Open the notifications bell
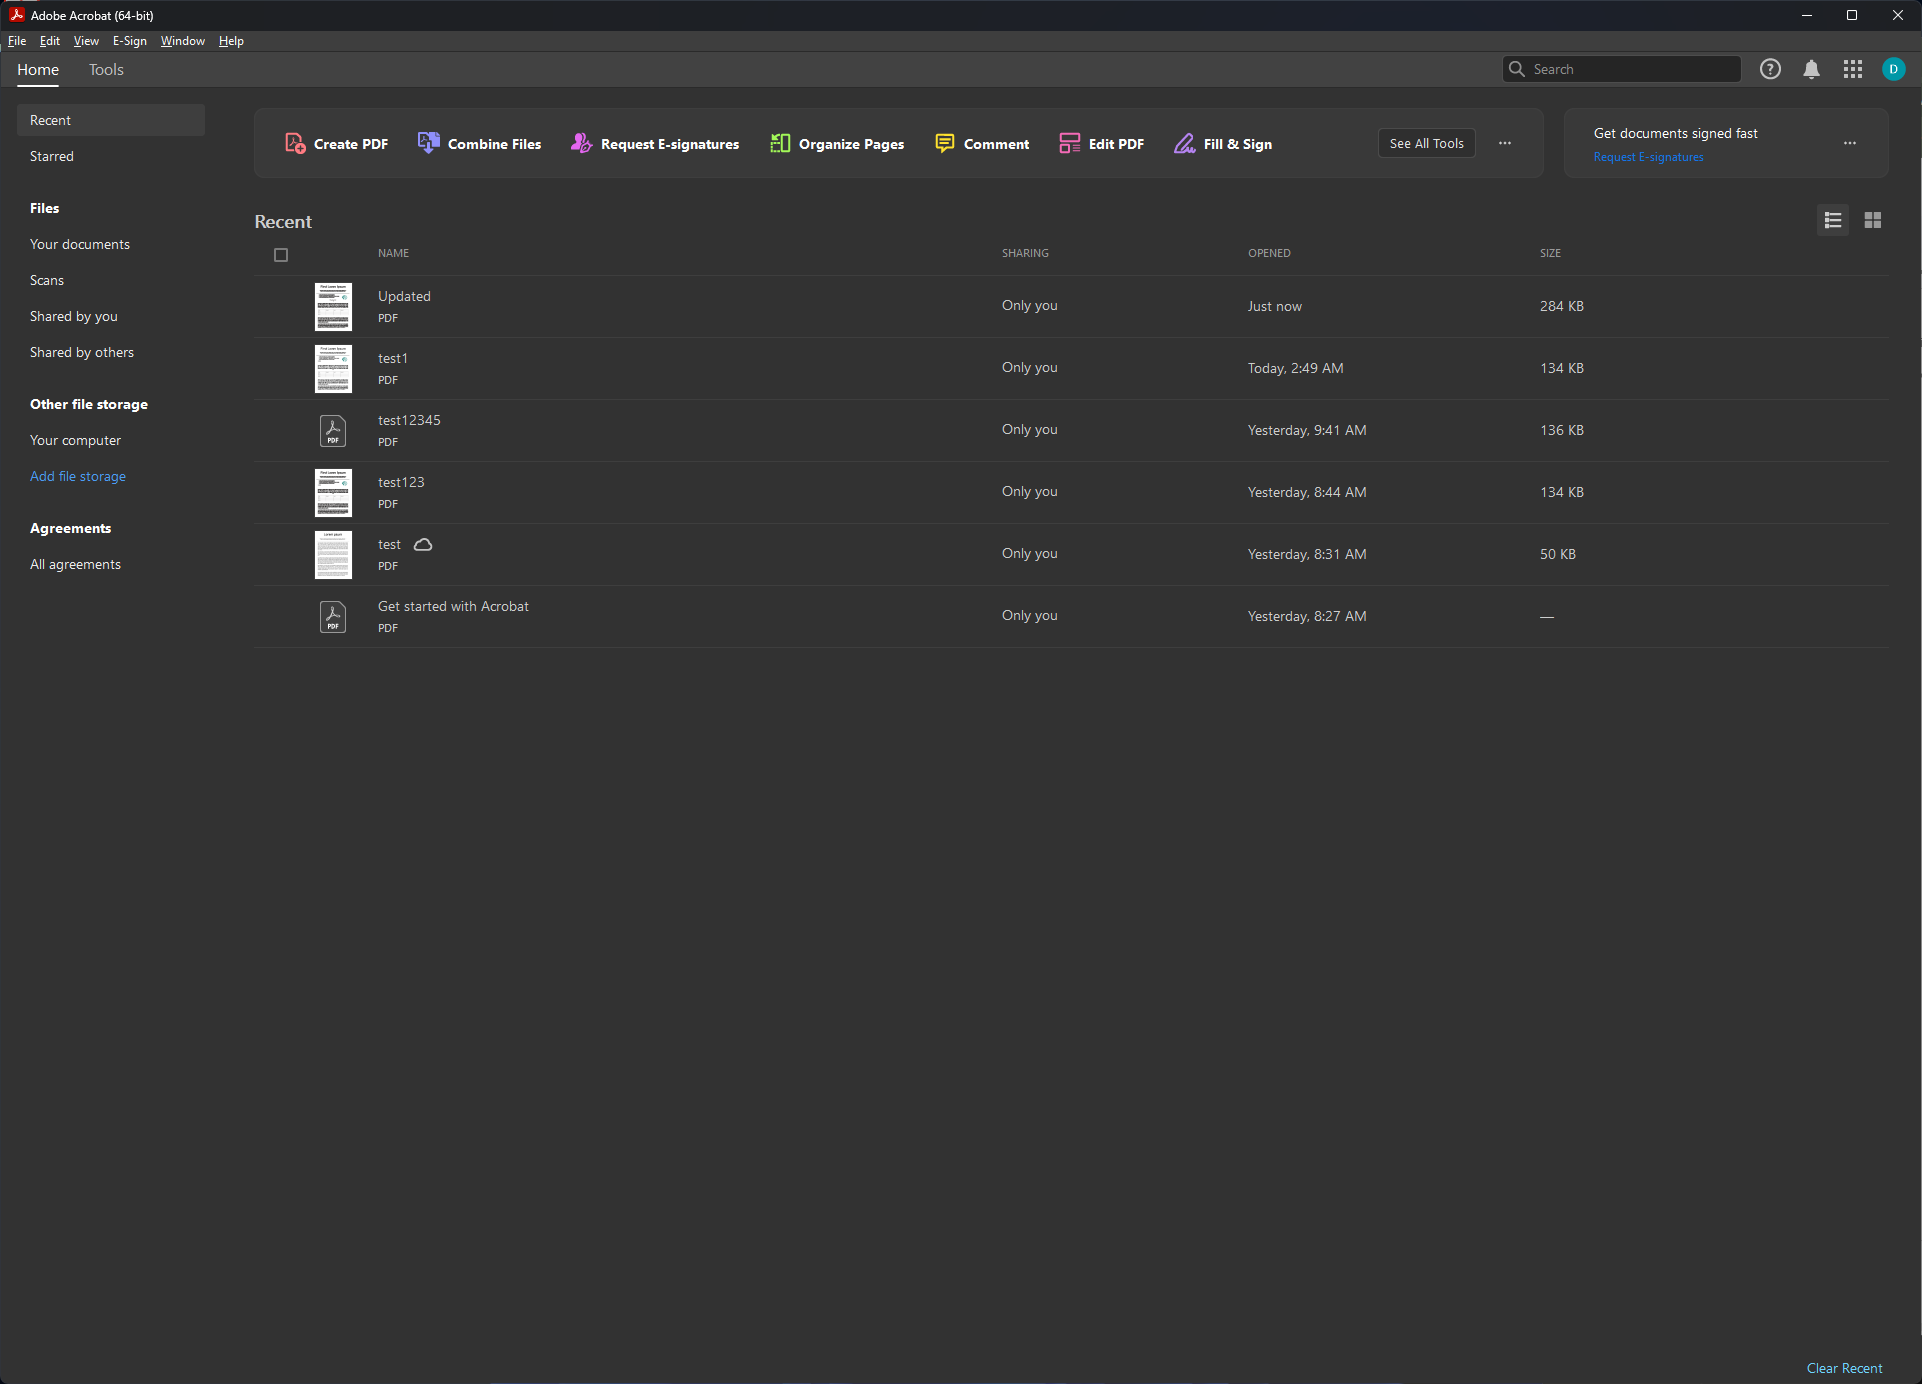 1811,69
